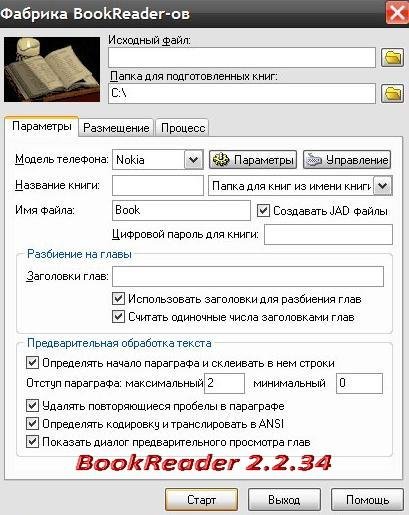The height and width of the screenshot is (515, 409).
Task: Toggle Считать одиночные числа заголовками глав
Action: point(118,316)
